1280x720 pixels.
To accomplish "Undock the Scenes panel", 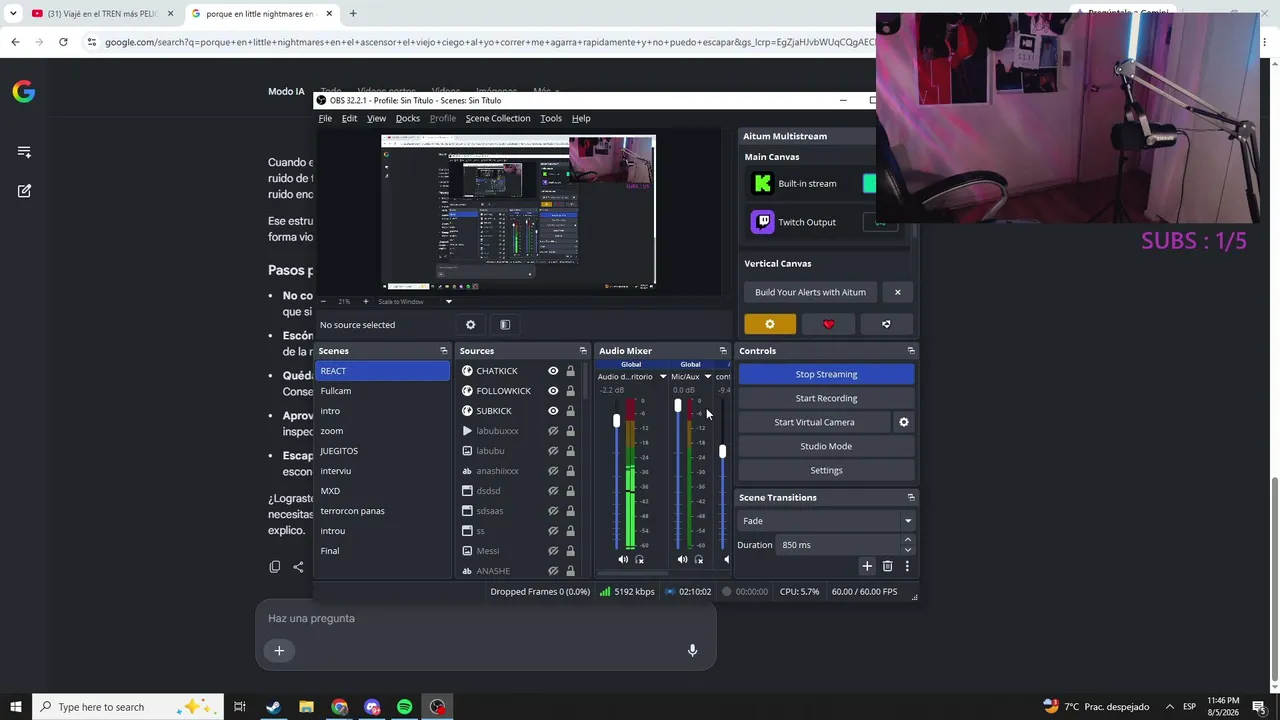I will (444, 351).
